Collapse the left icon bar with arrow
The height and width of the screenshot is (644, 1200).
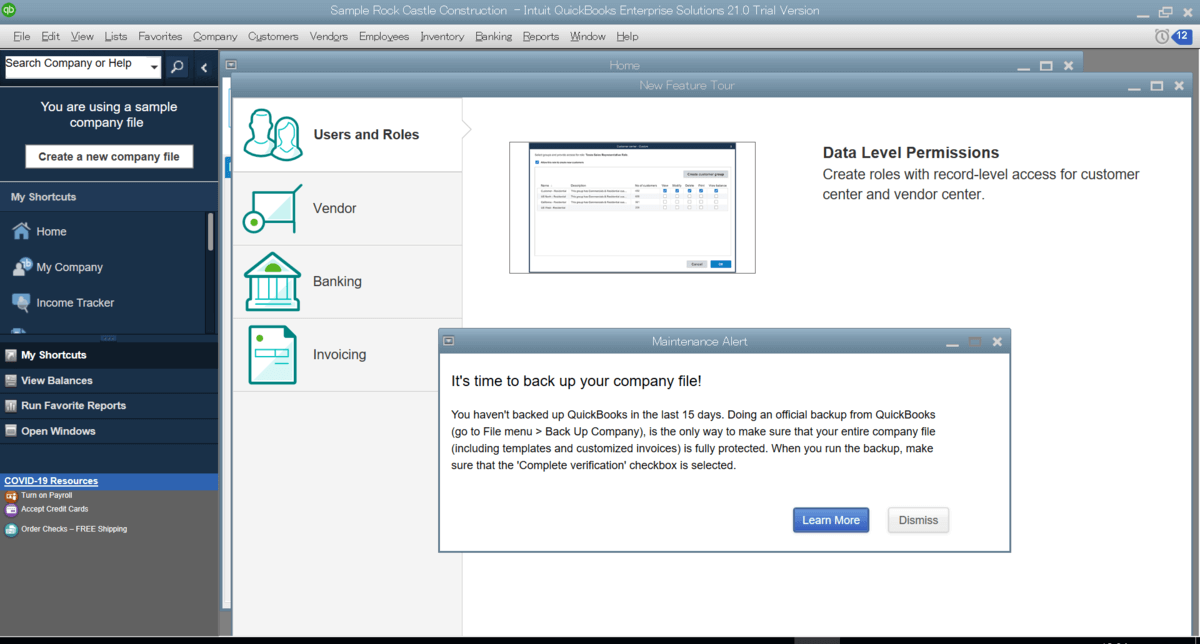[x=204, y=67]
